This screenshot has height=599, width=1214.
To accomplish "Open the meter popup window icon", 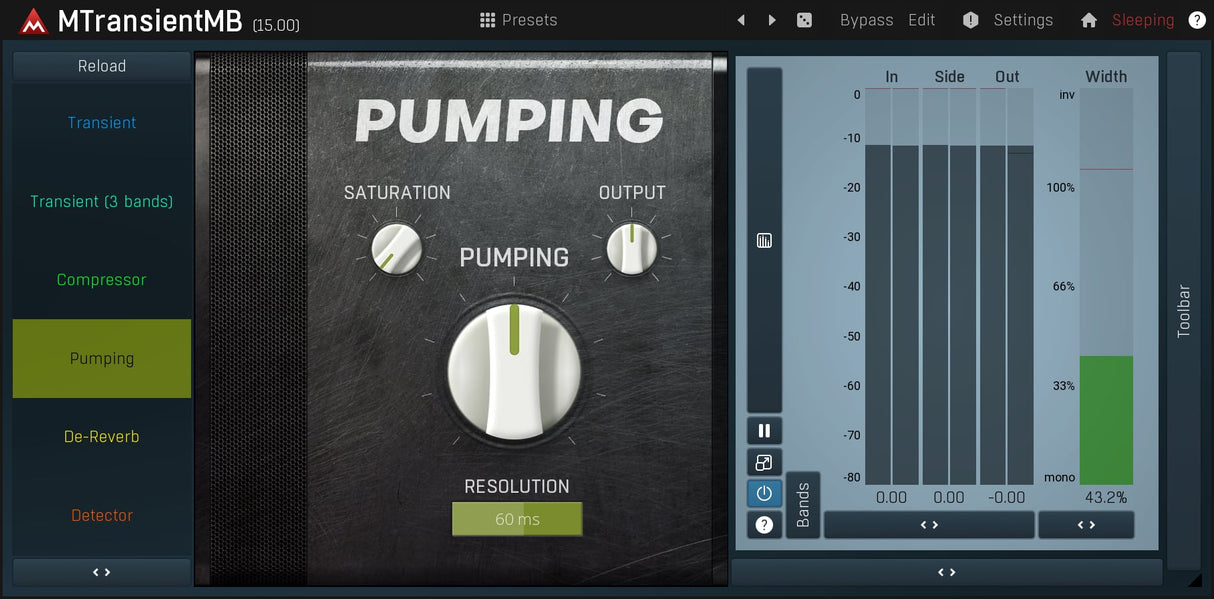I will (764, 463).
